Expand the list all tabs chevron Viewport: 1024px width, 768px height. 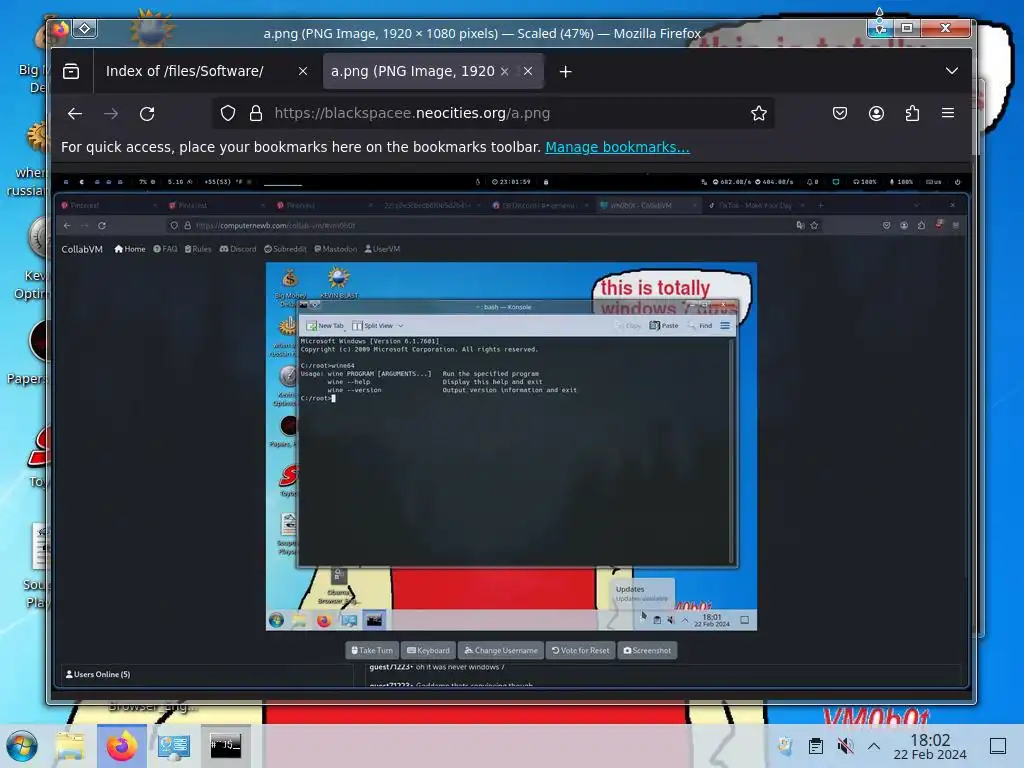point(952,71)
